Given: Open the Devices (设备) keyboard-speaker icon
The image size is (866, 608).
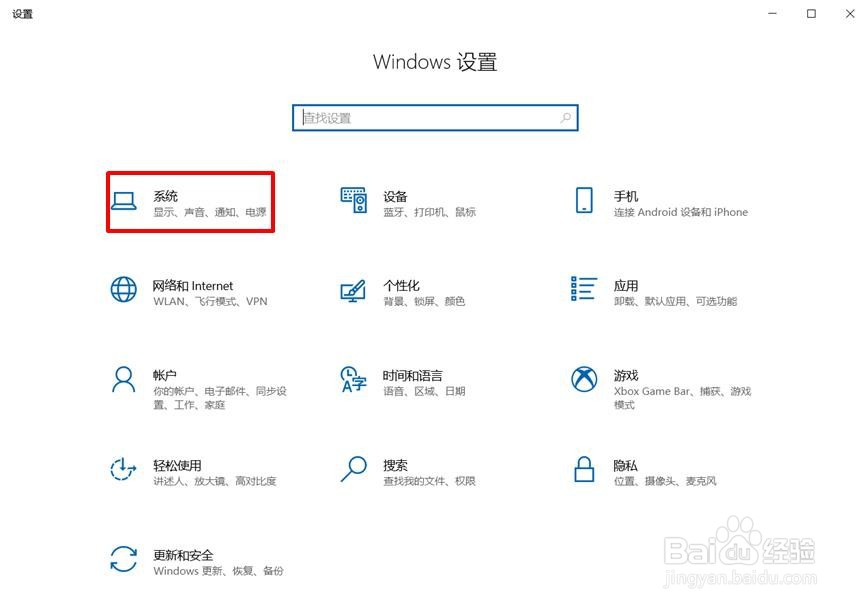Looking at the screenshot, I should tap(353, 200).
